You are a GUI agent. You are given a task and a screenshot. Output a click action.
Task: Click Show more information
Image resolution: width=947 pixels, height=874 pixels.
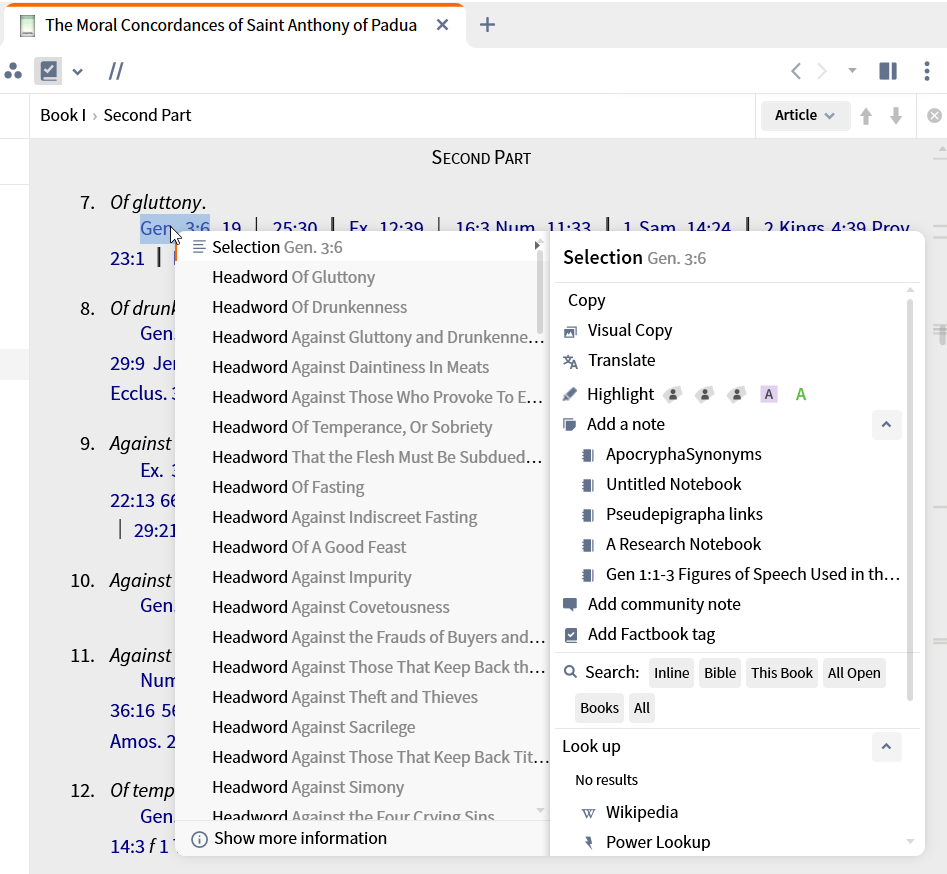[x=300, y=838]
